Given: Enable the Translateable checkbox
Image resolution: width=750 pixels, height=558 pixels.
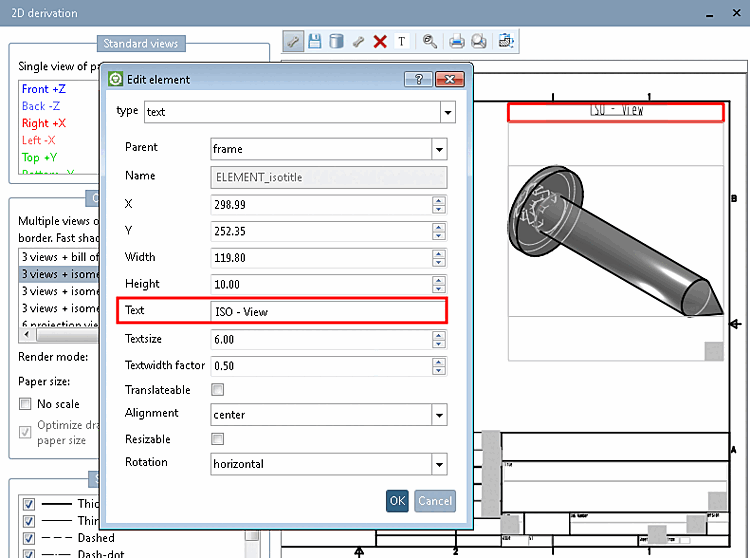Looking at the screenshot, I should (x=218, y=389).
